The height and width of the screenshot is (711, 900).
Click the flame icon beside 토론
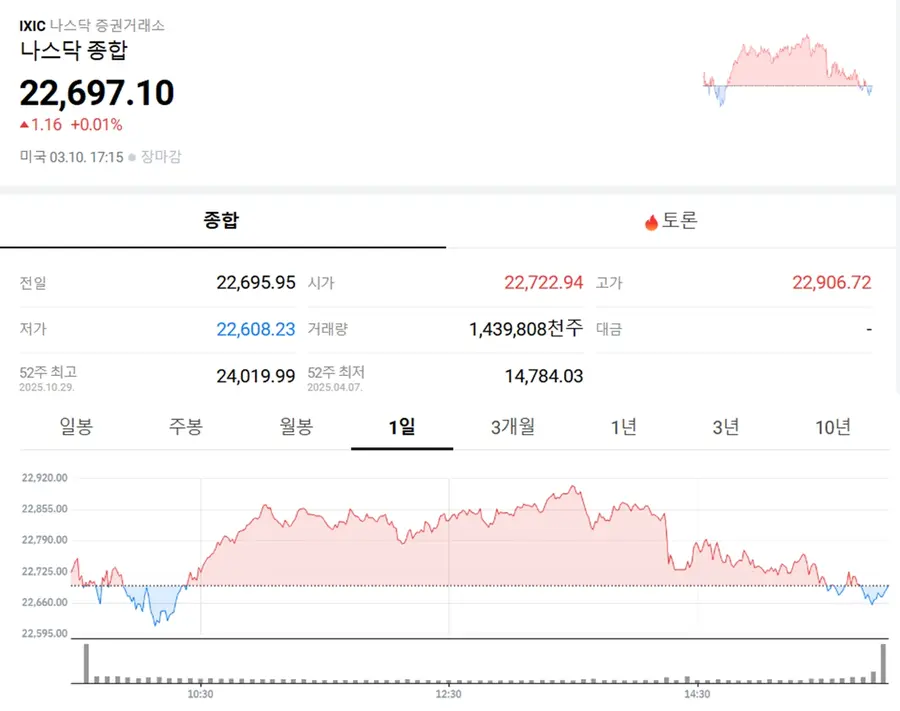tap(651, 222)
